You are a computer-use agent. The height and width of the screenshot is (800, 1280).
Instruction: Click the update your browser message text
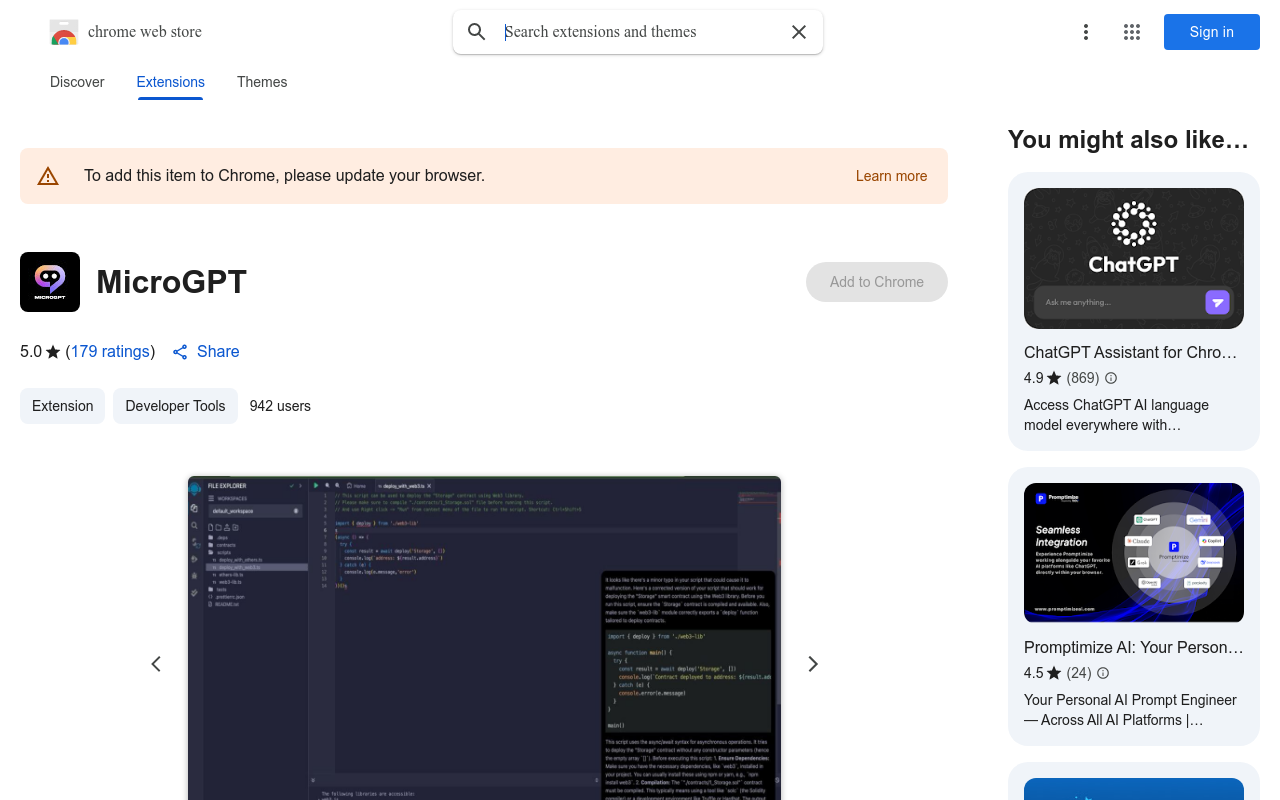coord(284,176)
